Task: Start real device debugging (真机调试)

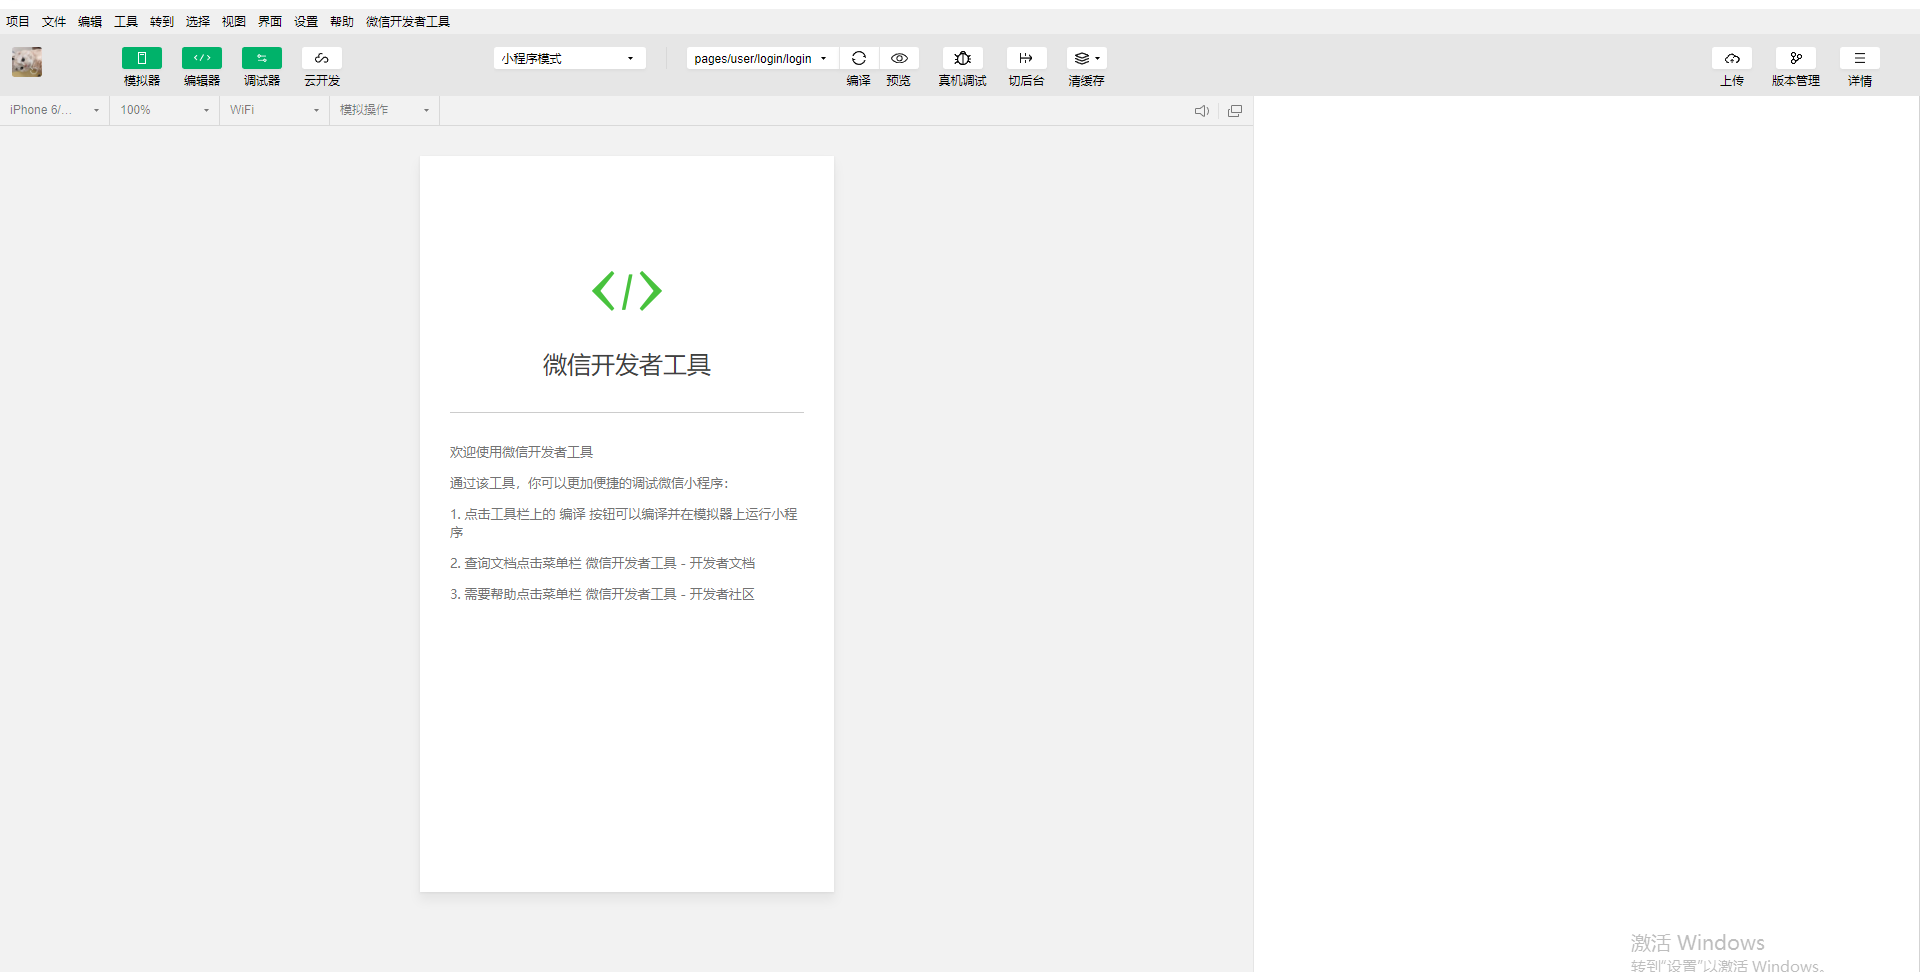Action: tap(963, 58)
